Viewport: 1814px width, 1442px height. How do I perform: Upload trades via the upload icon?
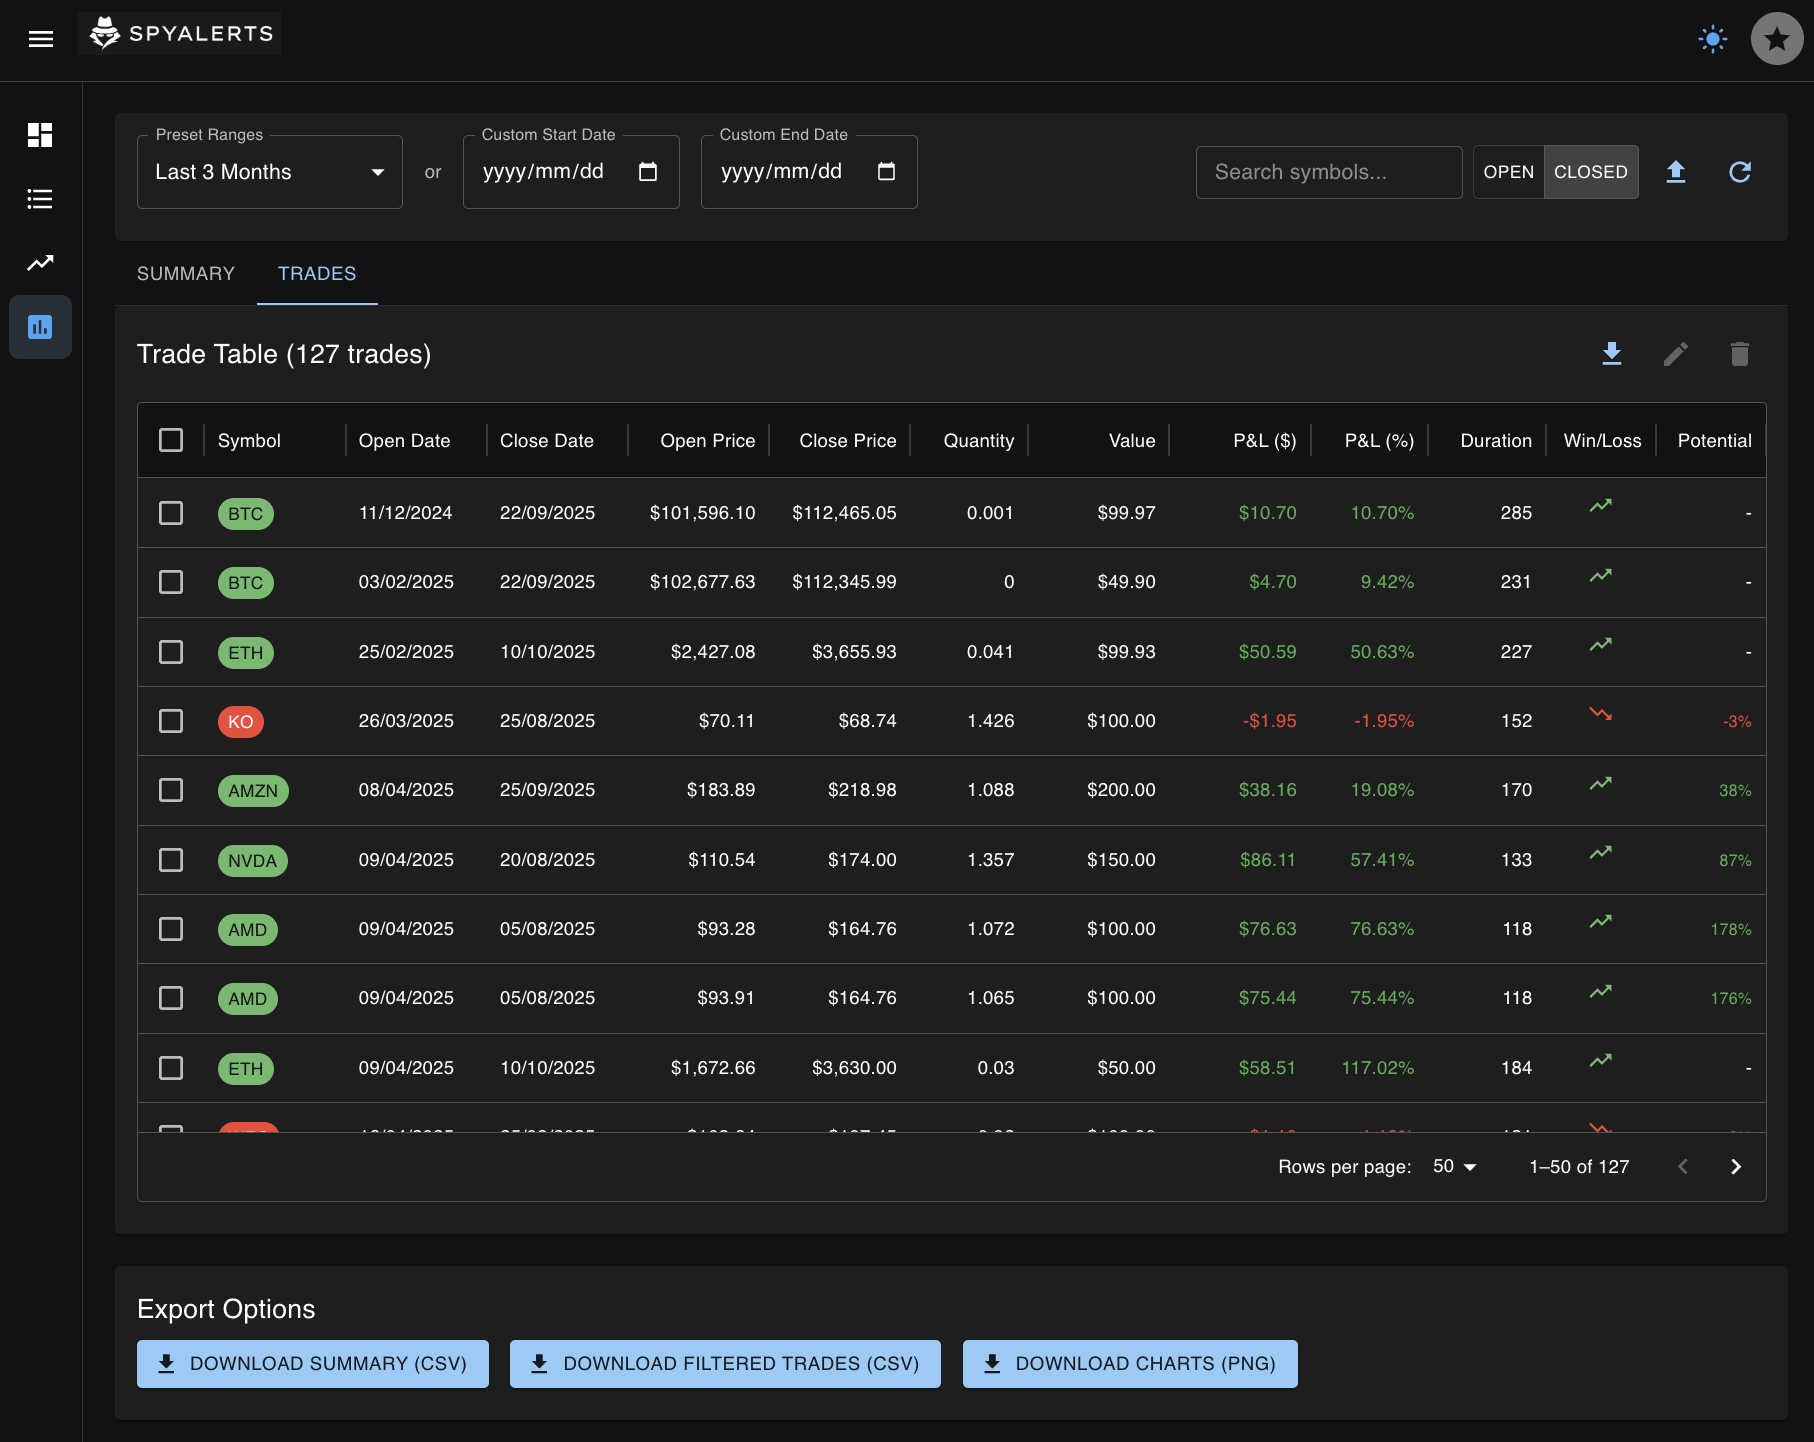point(1676,171)
